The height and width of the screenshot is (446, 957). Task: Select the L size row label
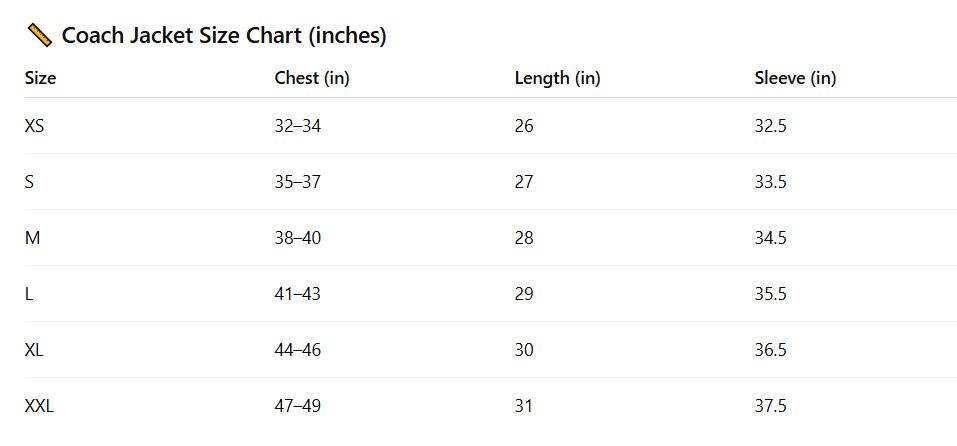[29, 294]
